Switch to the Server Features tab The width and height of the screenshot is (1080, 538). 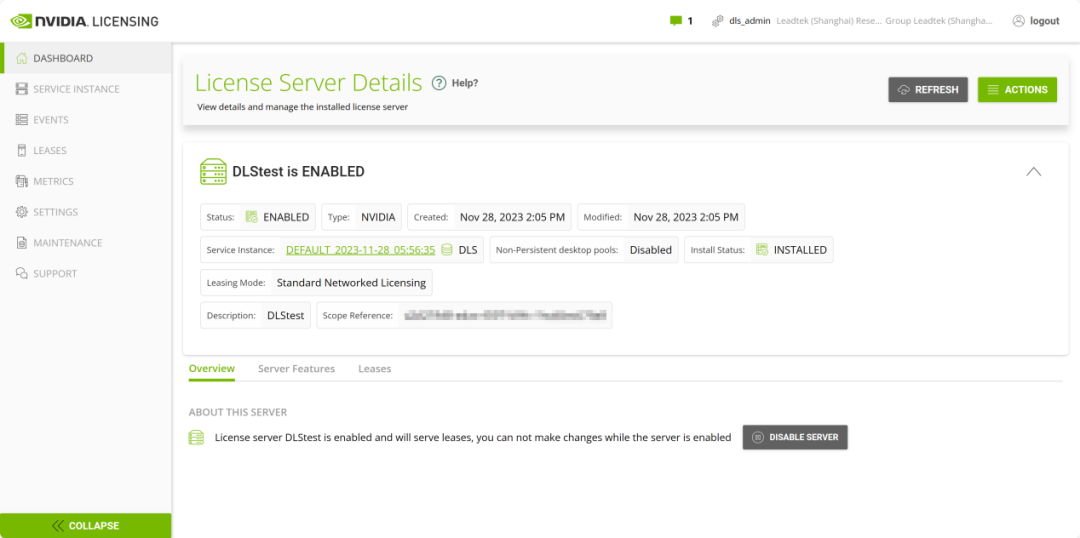(296, 369)
